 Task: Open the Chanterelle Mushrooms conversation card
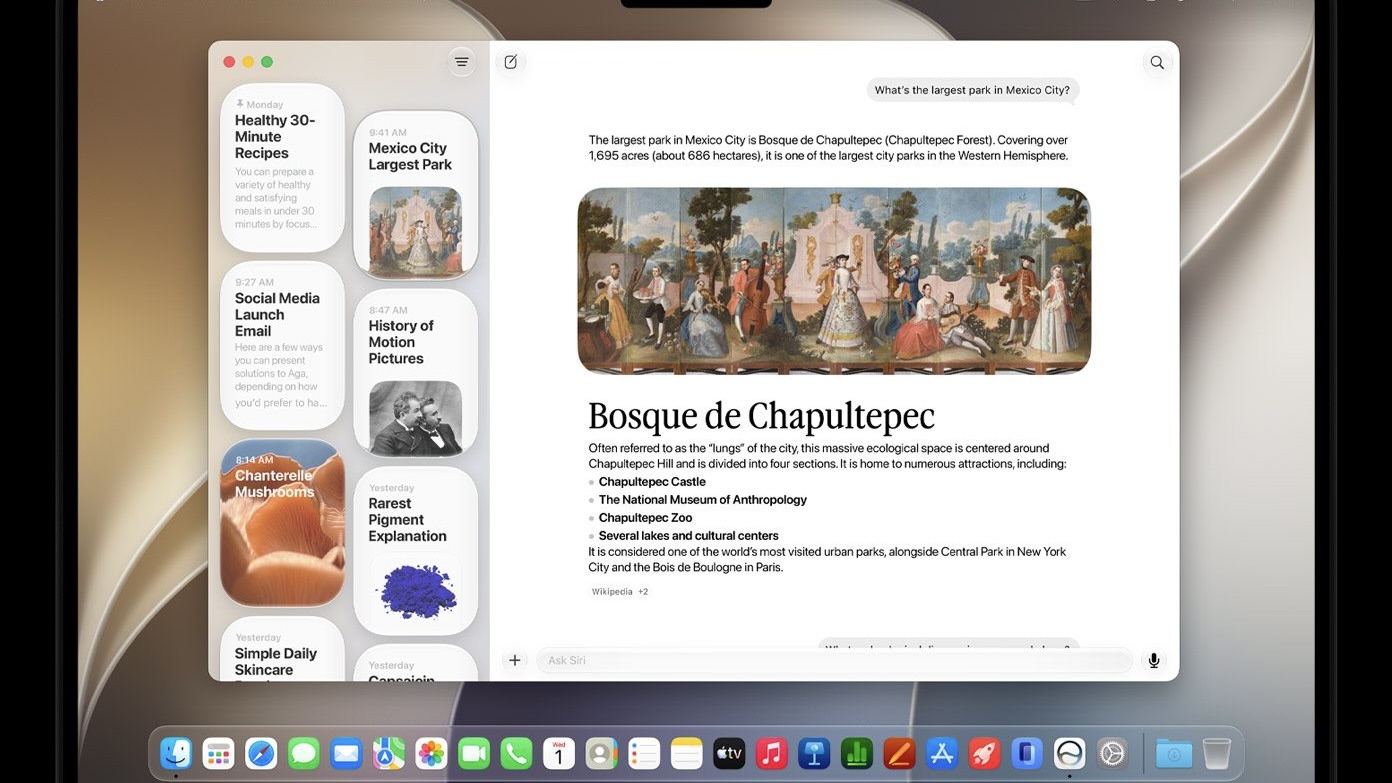(x=283, y=523)
